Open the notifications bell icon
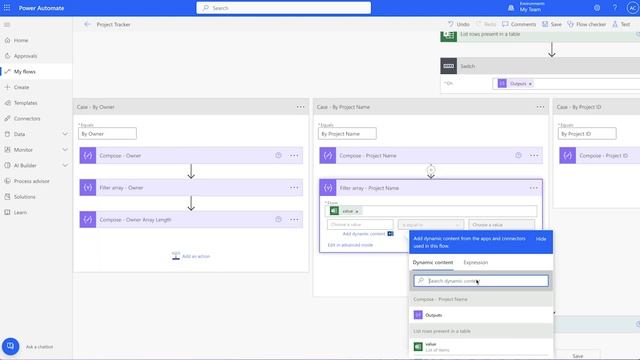 (511, 8)
